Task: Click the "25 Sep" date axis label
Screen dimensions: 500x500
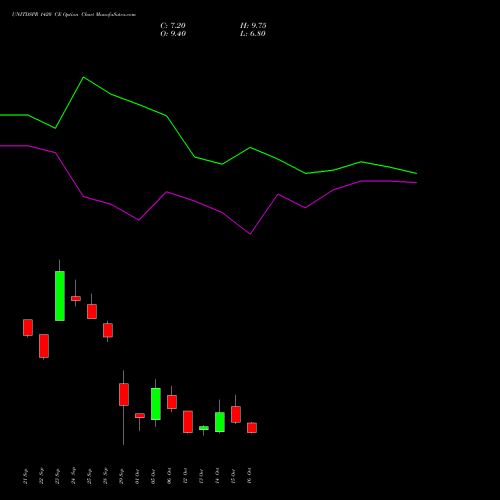Action: 89,476
